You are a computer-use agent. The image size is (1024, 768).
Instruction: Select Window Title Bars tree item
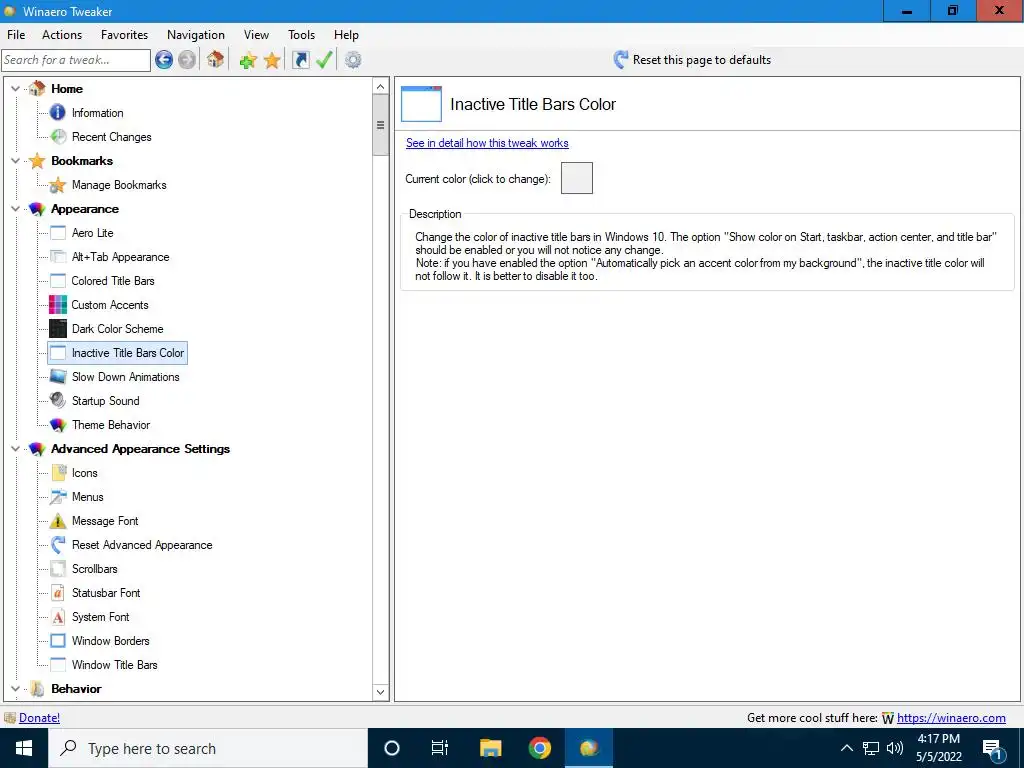(114, 665)
